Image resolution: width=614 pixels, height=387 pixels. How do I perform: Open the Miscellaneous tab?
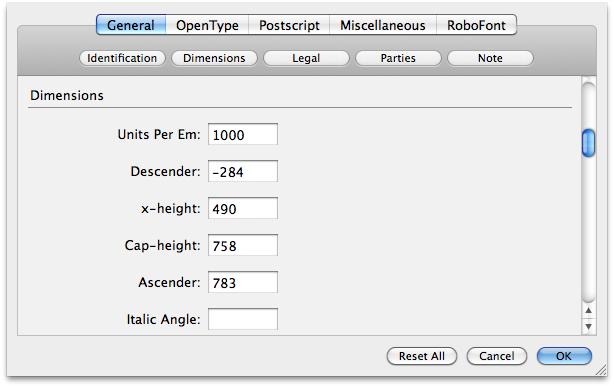pos(383,25)
